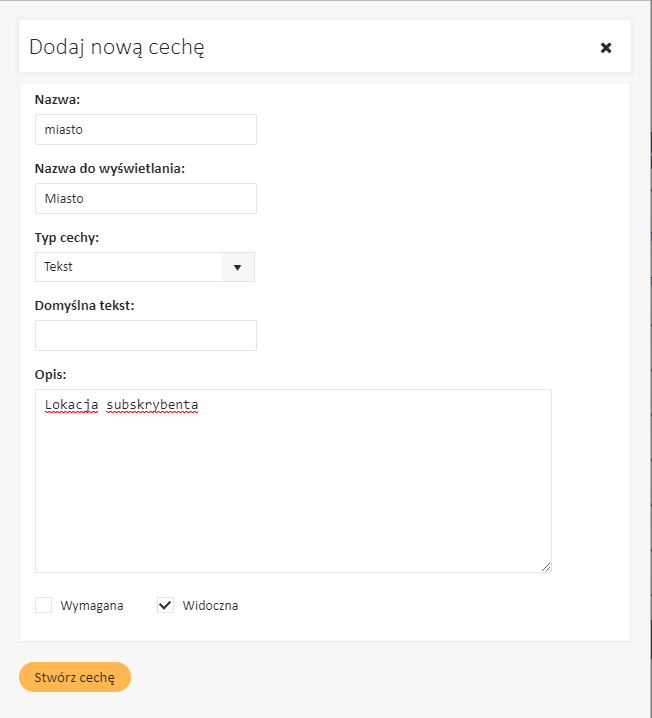This screenshot has height=718, width=652.
Task: Click the "Typ cechy:" label
Action: point(67,237)
